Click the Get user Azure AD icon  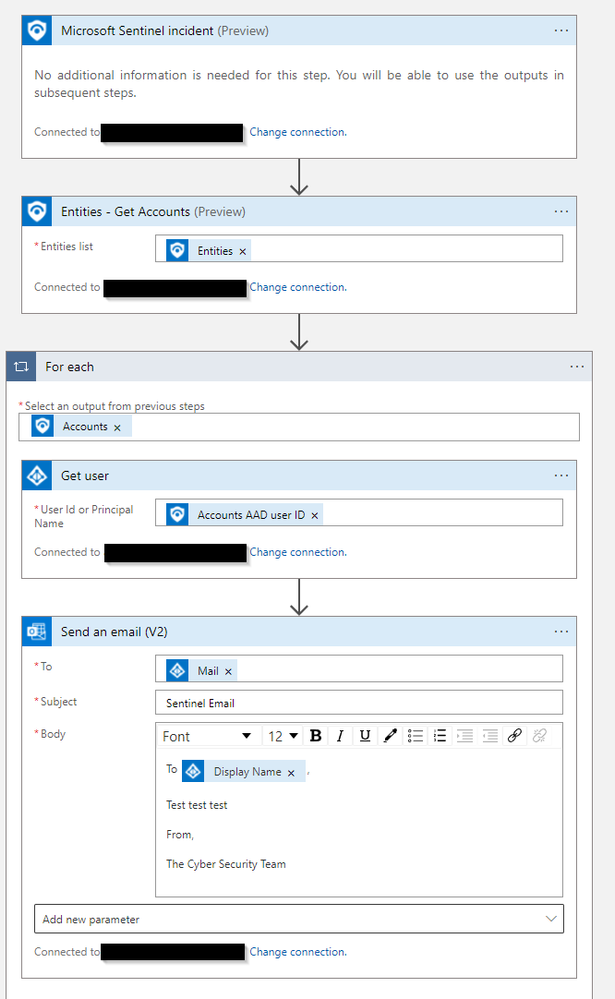coord(37,476)
